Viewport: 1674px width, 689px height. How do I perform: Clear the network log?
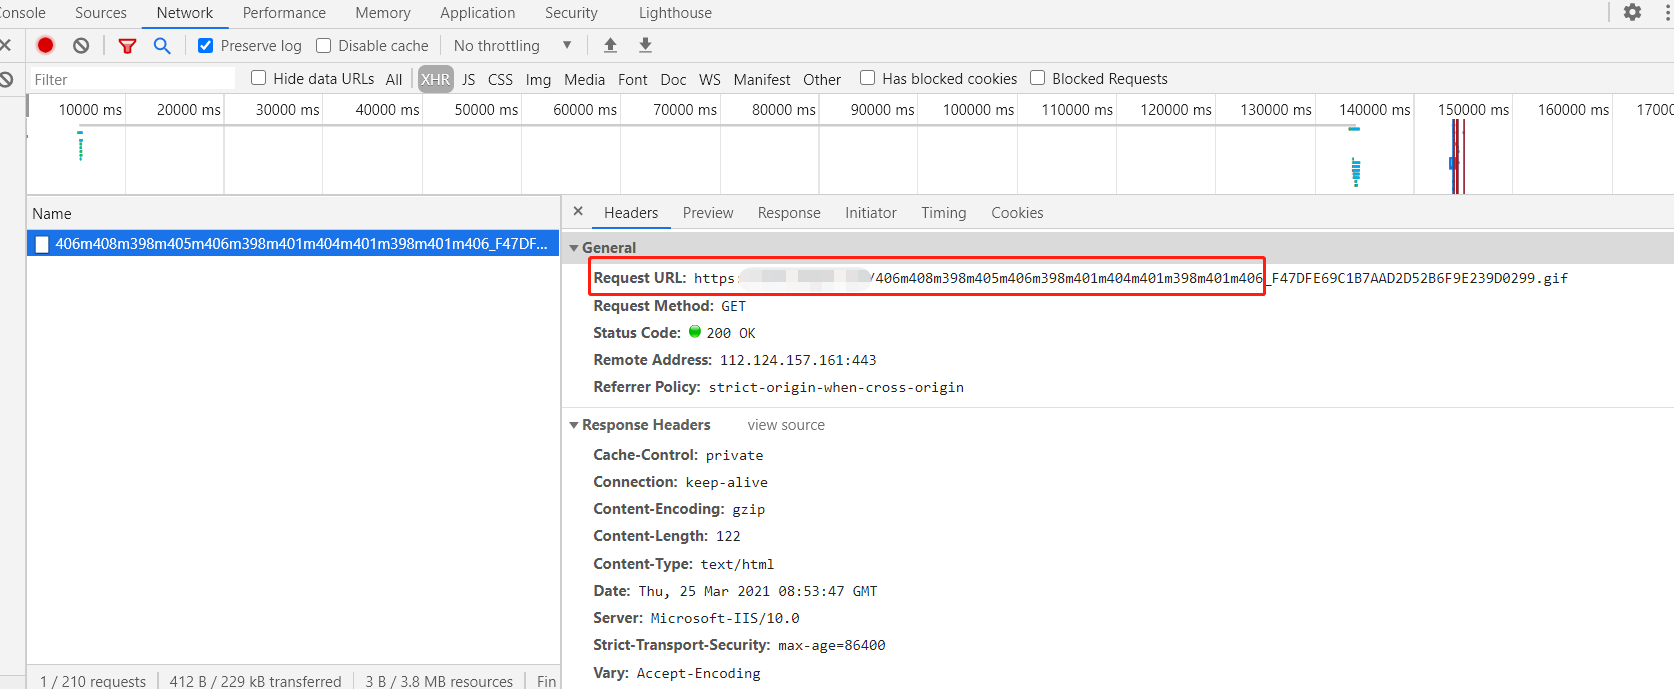tap(81, 45)
